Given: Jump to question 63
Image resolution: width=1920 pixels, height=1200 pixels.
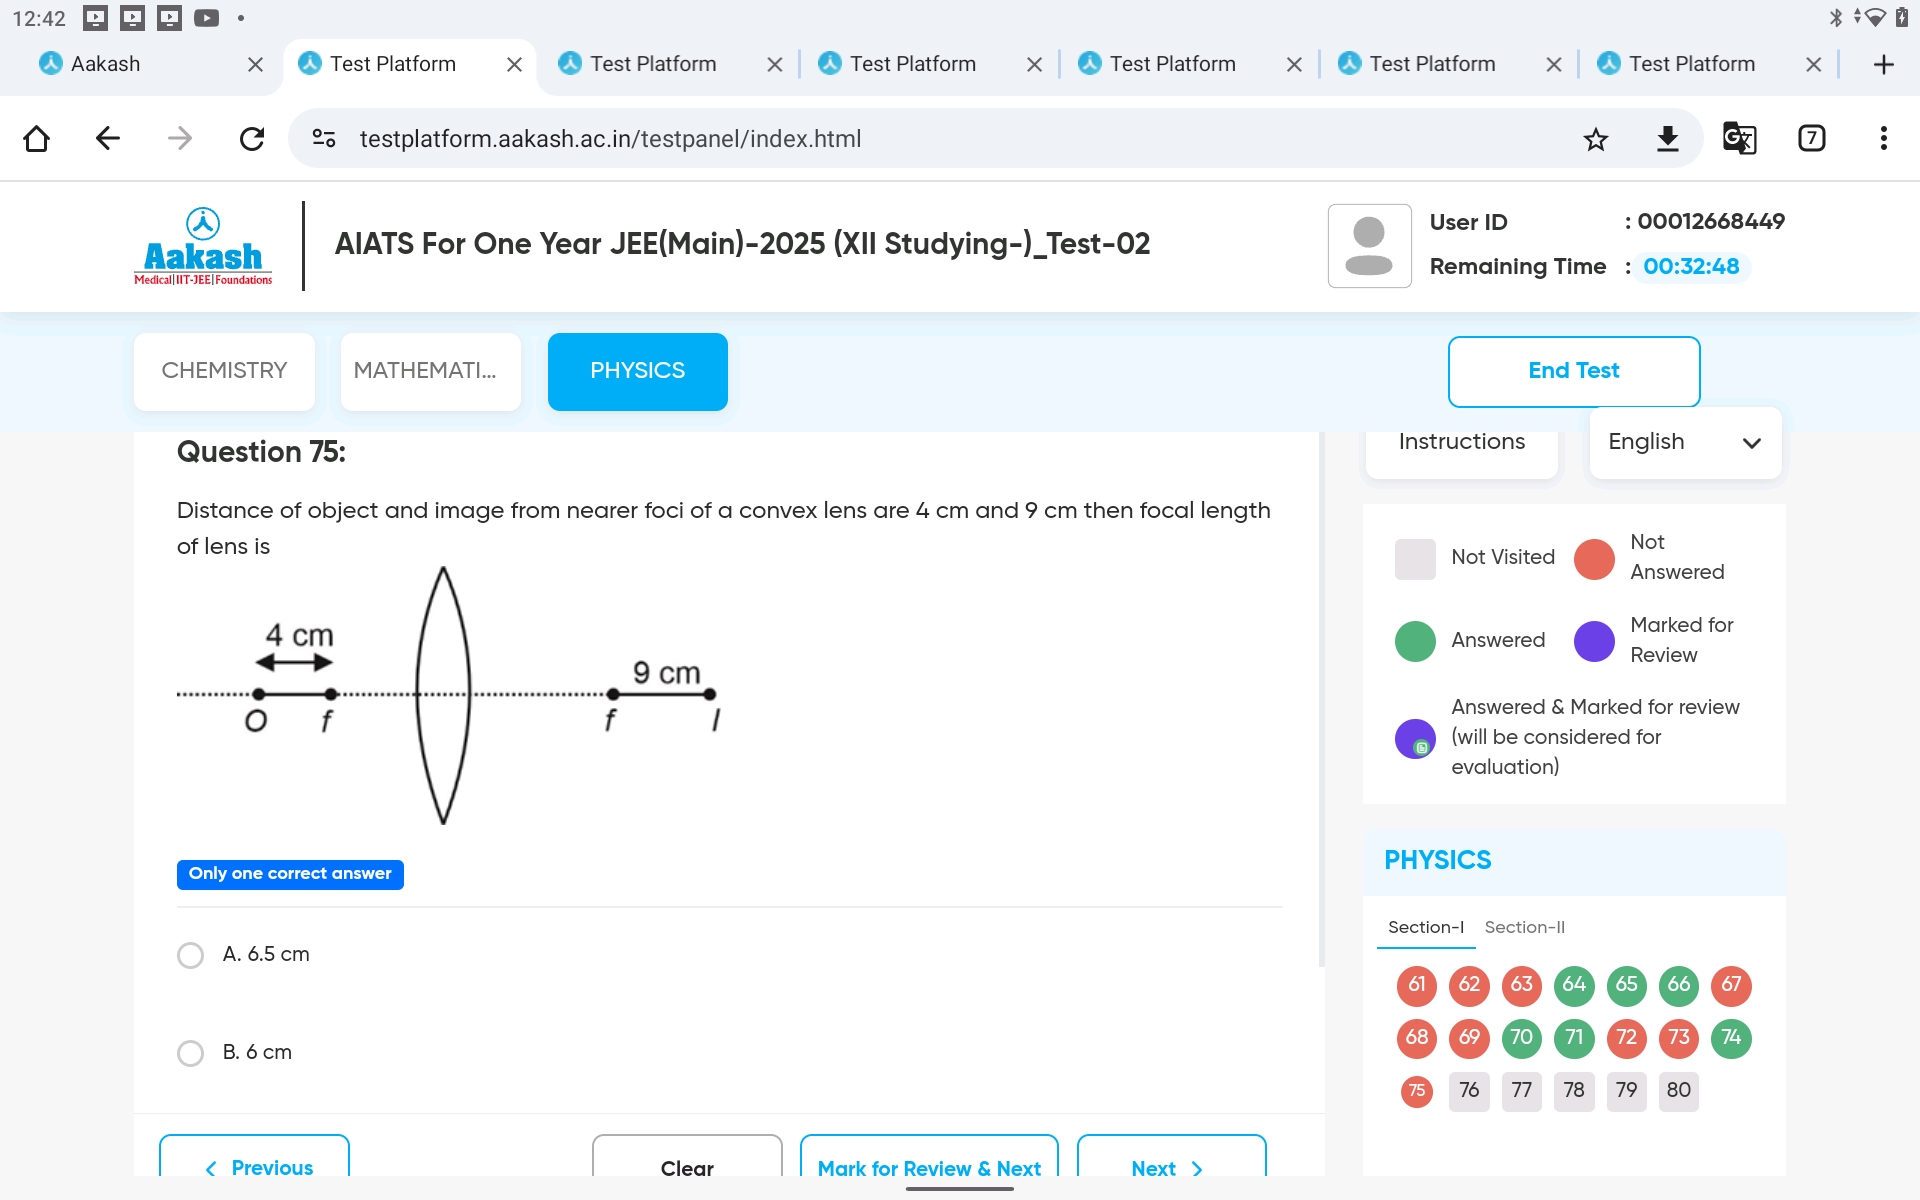Looking at the screenshot, I should [1522, 985].
